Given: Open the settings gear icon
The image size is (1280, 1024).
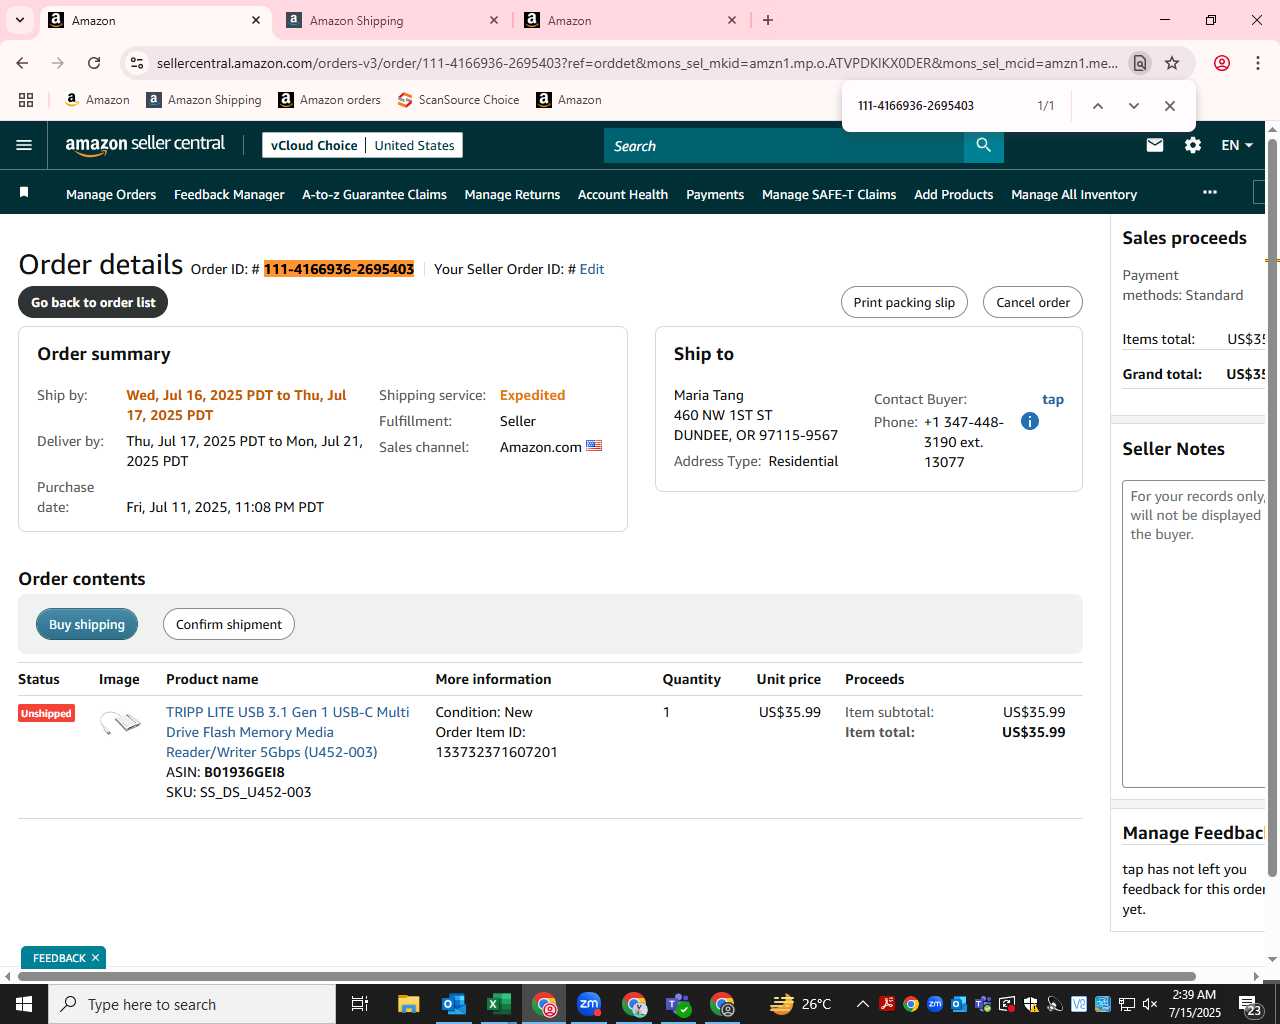Looking at the screenshot, I should click(x=1193, y=145).
